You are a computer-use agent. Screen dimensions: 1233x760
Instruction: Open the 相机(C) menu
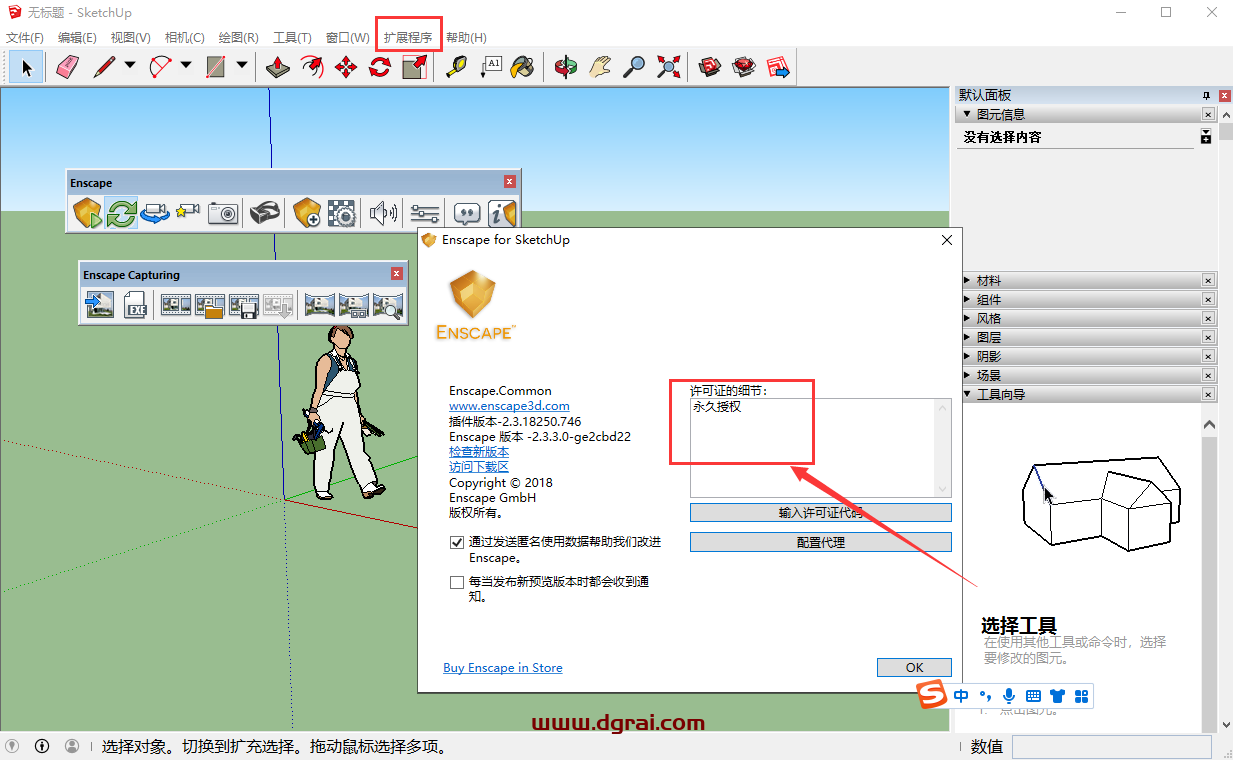[184, 37]
